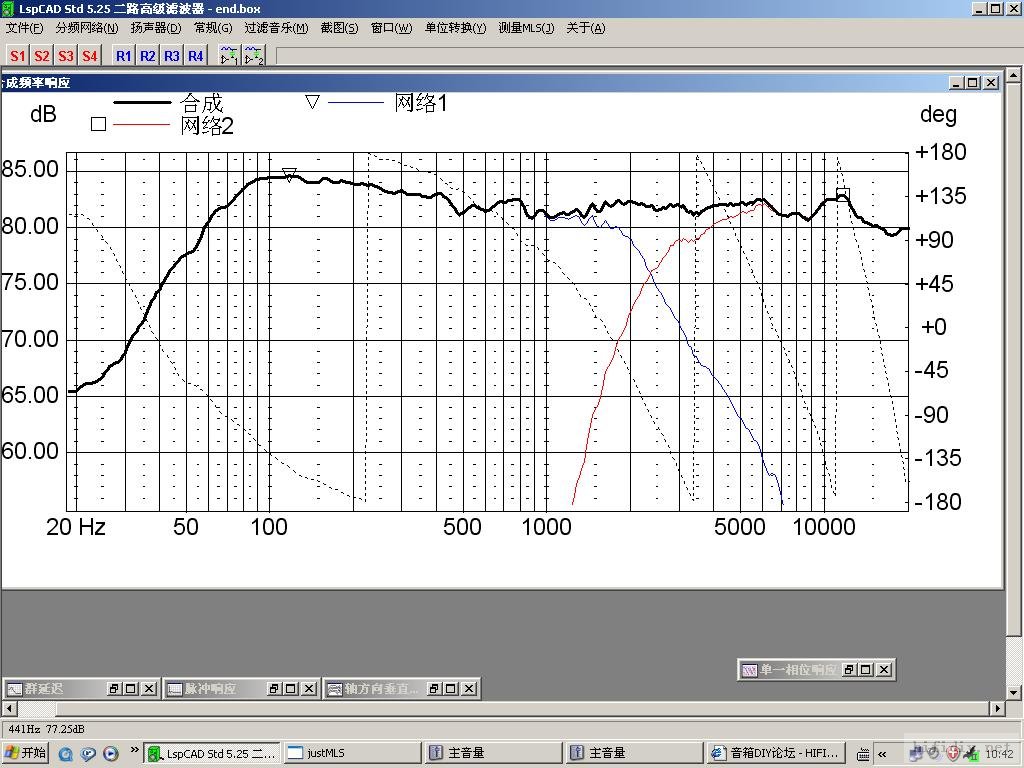1024x768 pixels.
Task: Click the filter network 2 icon
Action: point(254,56)
